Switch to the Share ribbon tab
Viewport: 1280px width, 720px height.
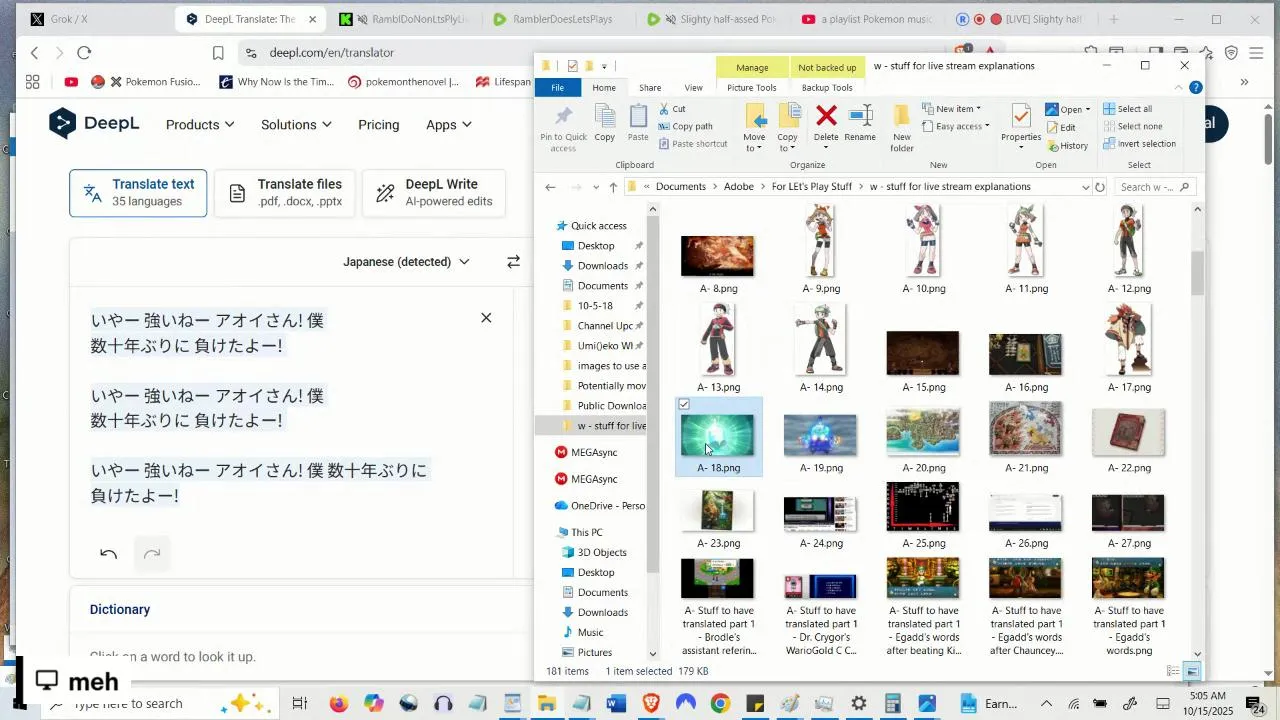point(650,88)
